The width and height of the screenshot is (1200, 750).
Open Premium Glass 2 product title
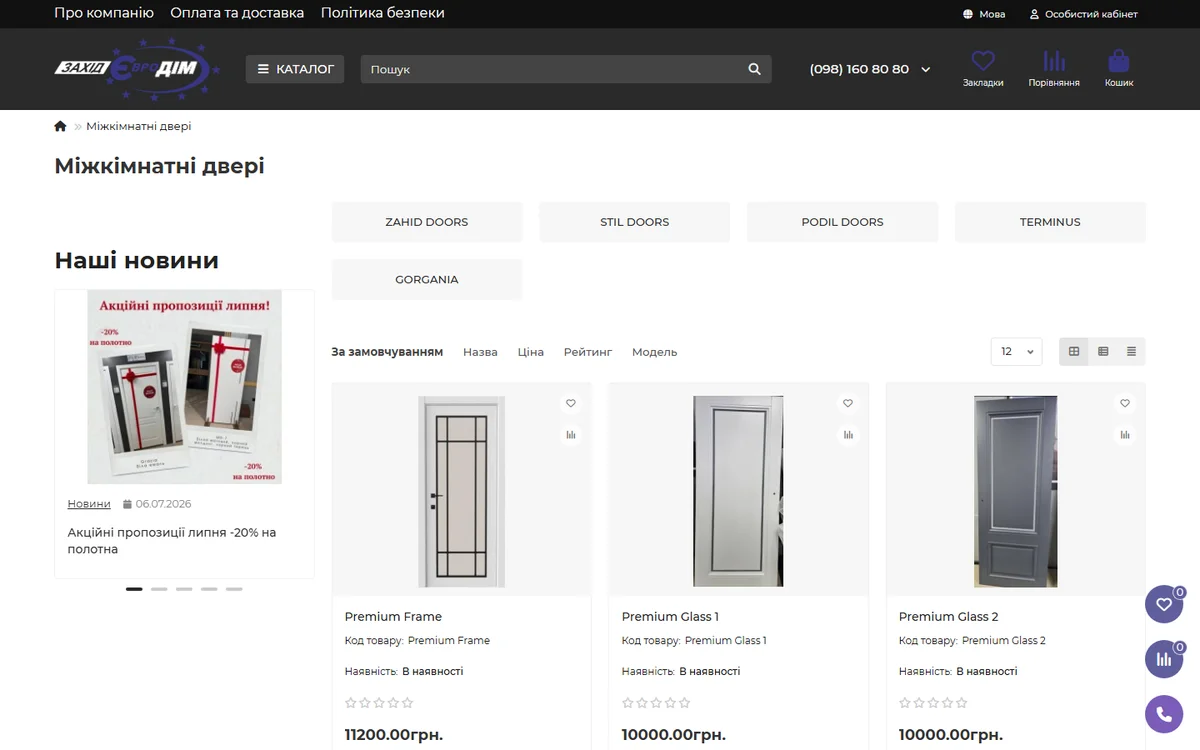point(948,617)
